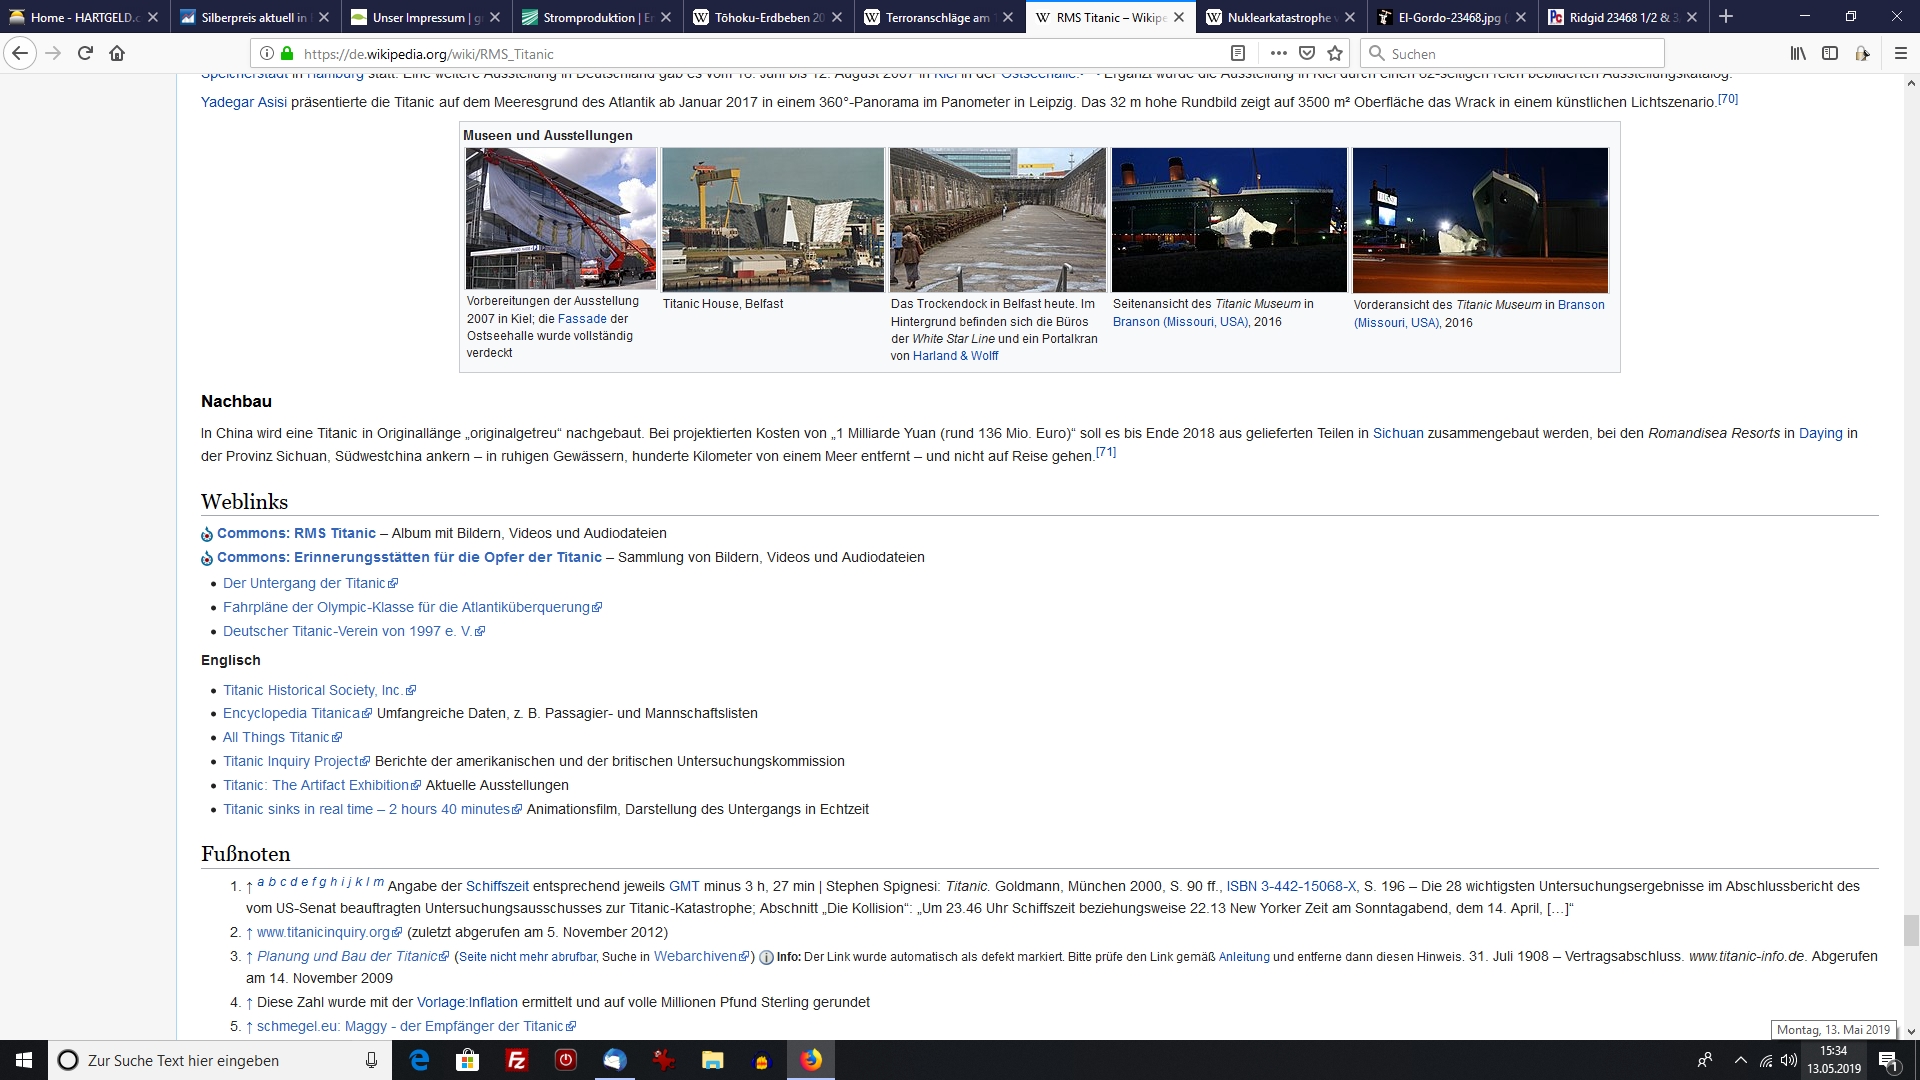This screenshot has height=1080, width=1920.
Task: Go to the browser home page
Action: pyautogui.click(x=117, y=54)
